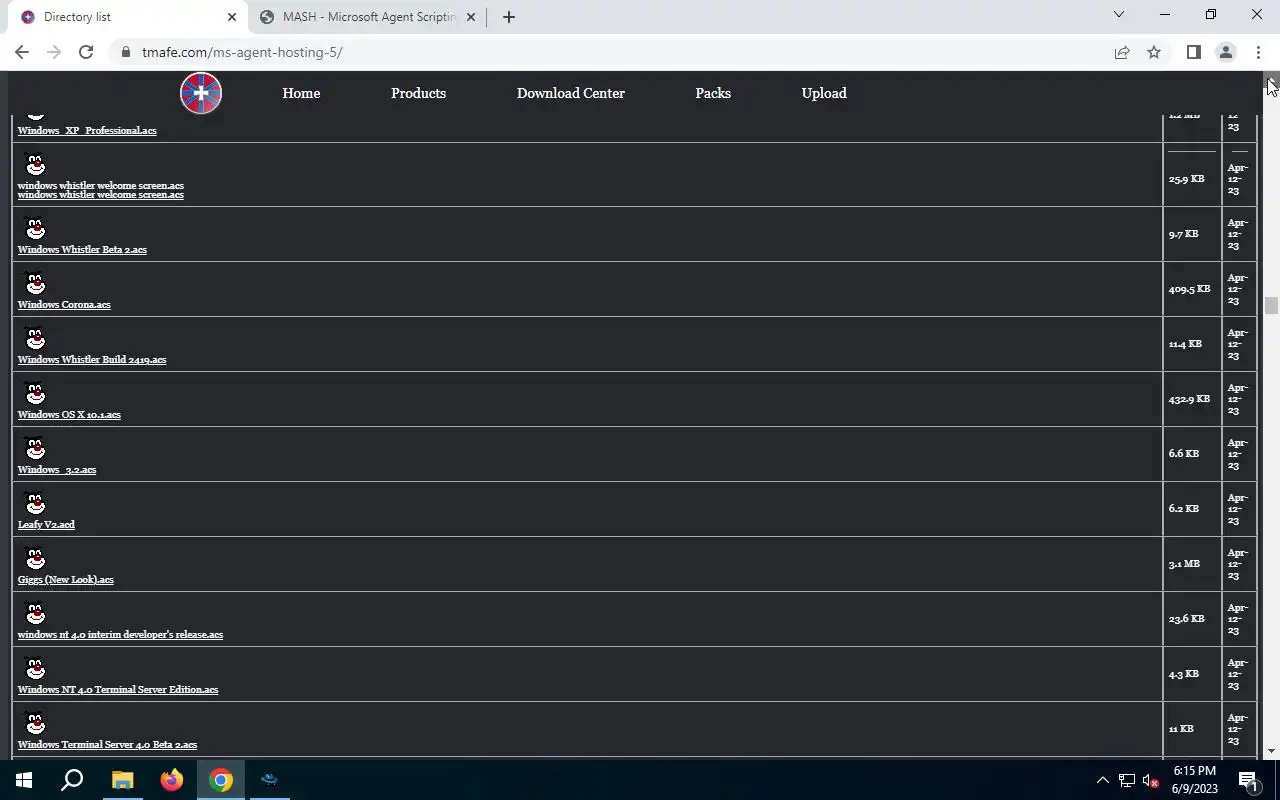
Task: Open the Download Center menu item
Action: point(571,93)
